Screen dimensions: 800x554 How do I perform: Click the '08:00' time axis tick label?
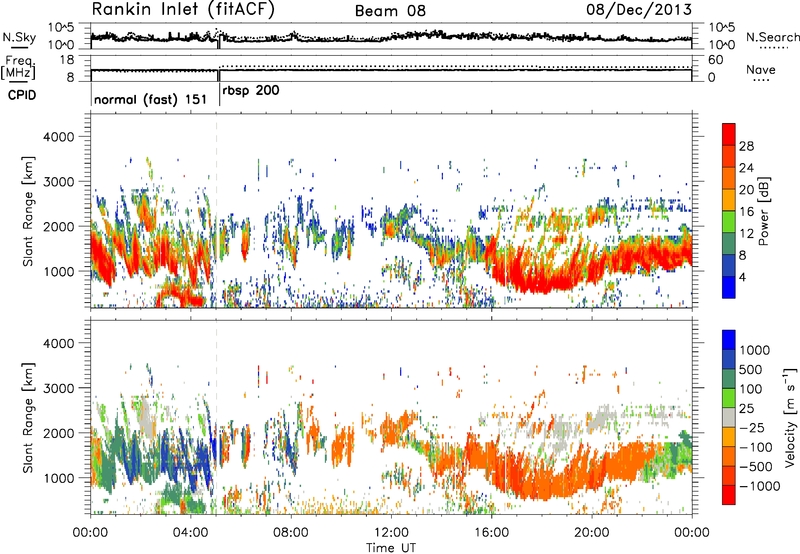click(291, 533)
